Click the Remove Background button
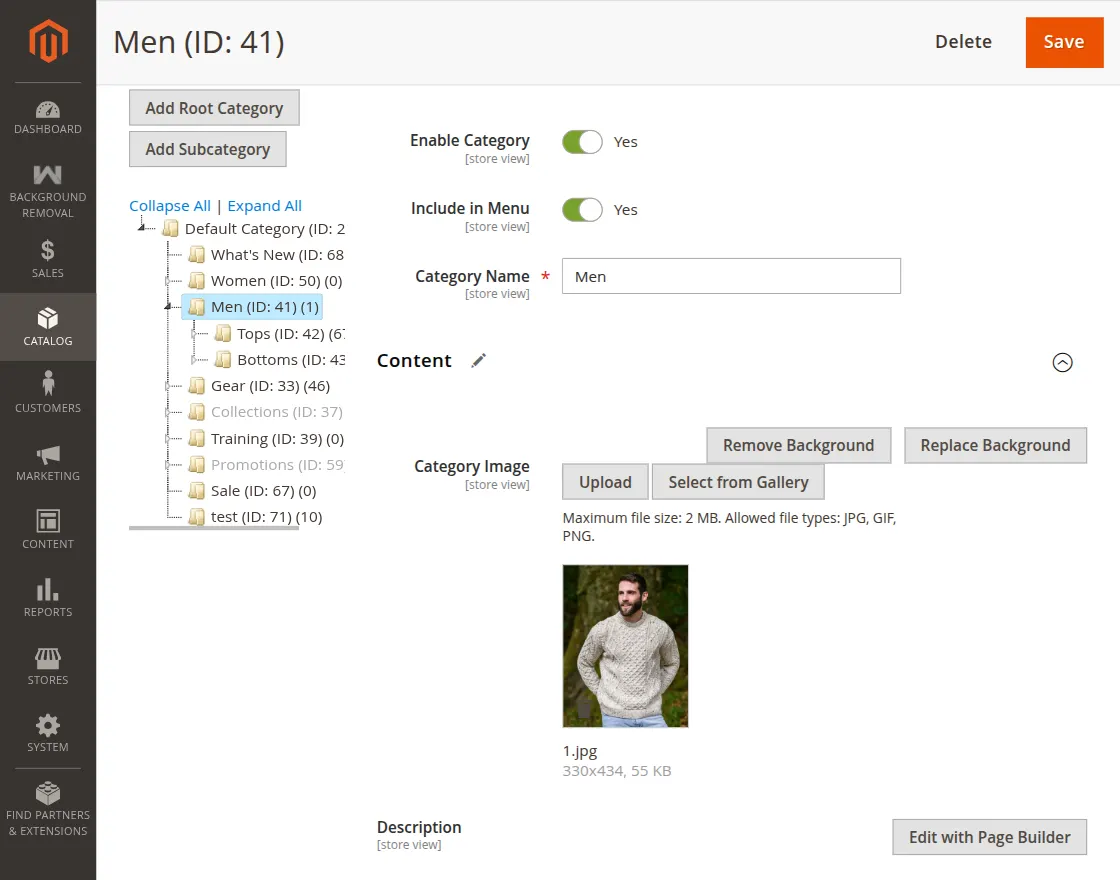 coord(798,445)
